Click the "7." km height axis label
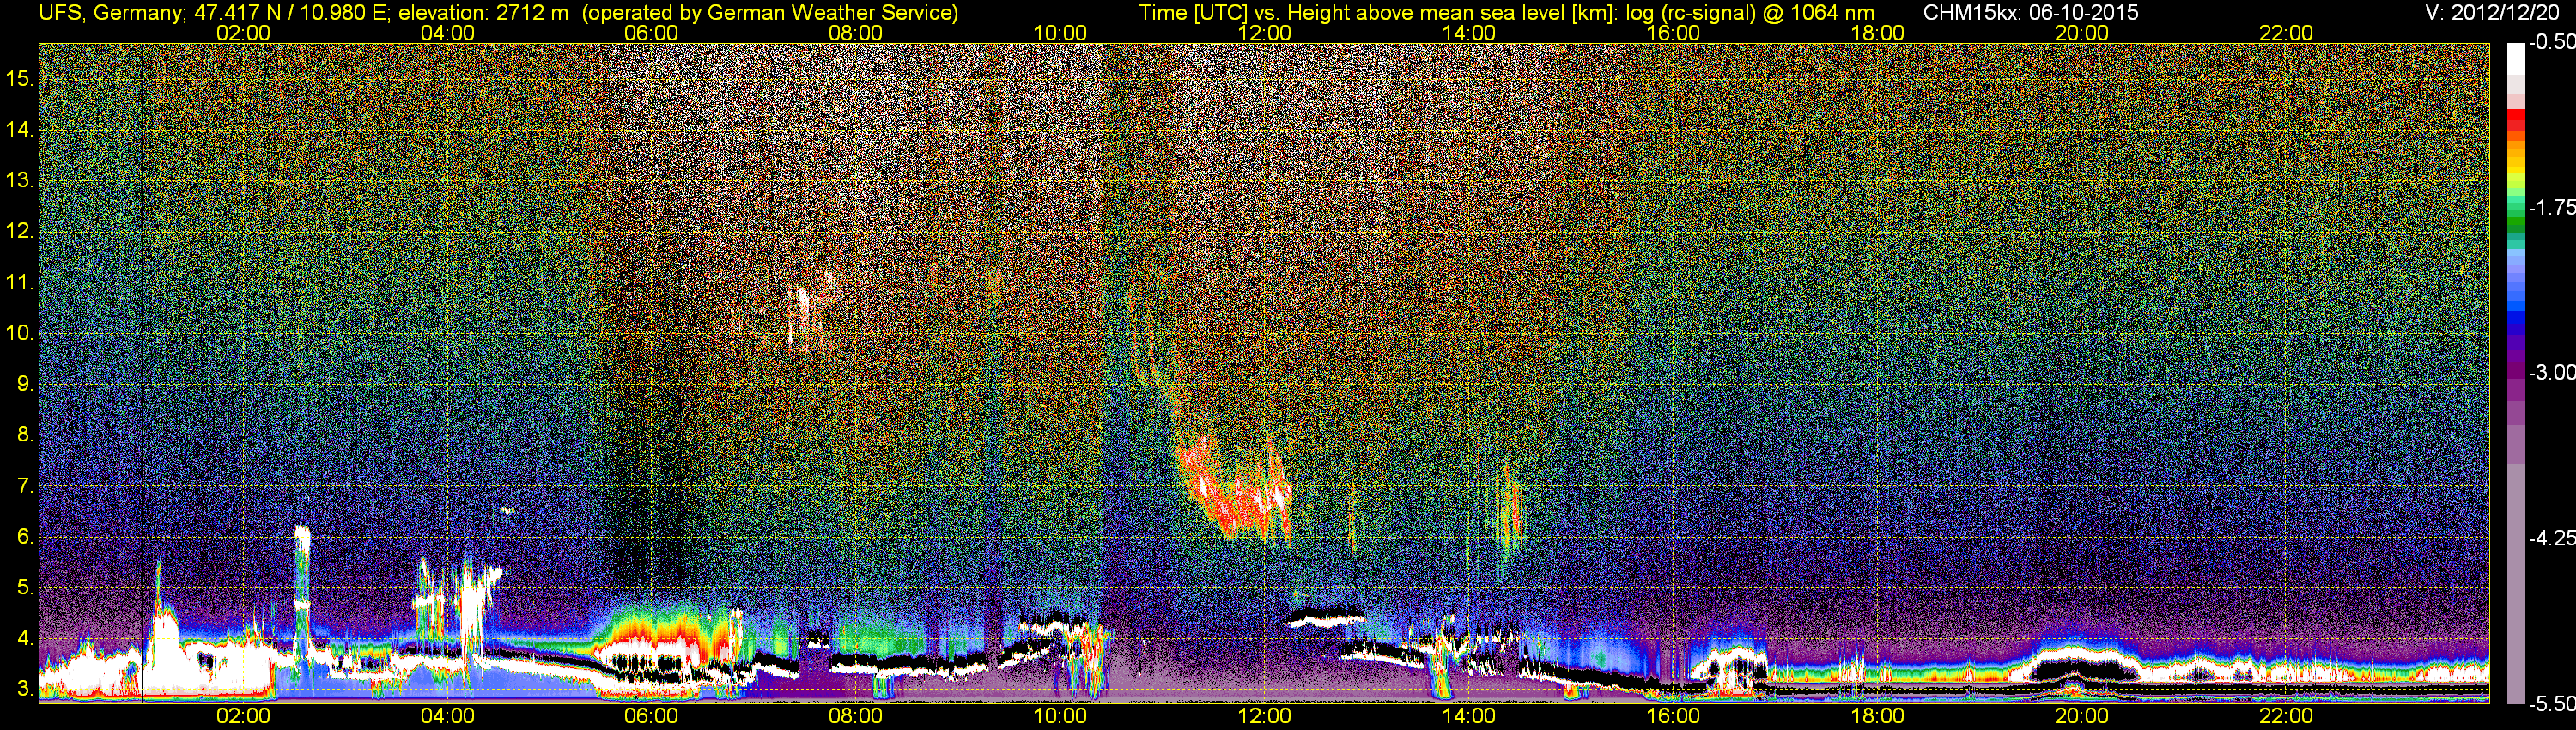 (x=25, y=486)
